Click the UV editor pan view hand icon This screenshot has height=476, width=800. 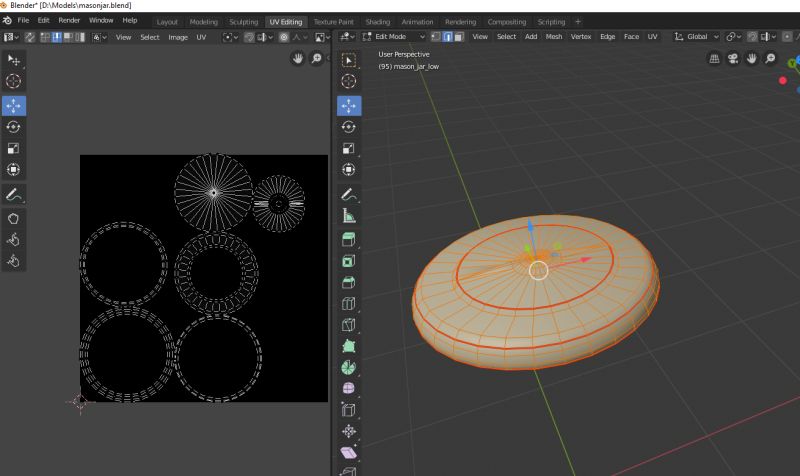coord(298,58)
